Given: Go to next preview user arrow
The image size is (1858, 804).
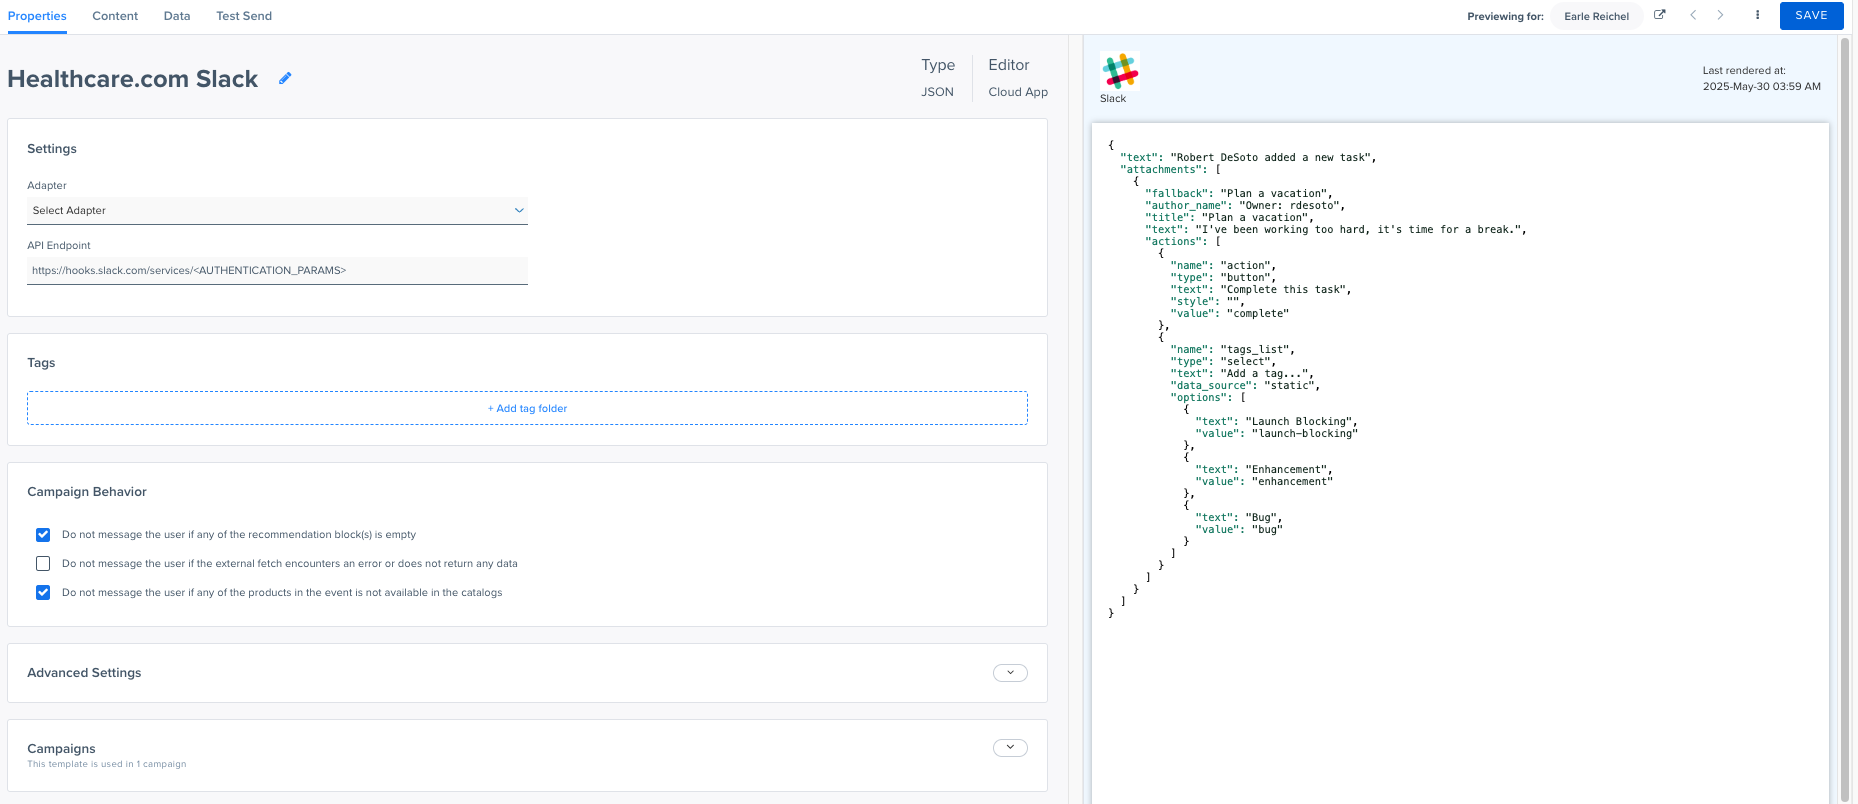Looking at the screenshot, I should tap(1720, 15).
